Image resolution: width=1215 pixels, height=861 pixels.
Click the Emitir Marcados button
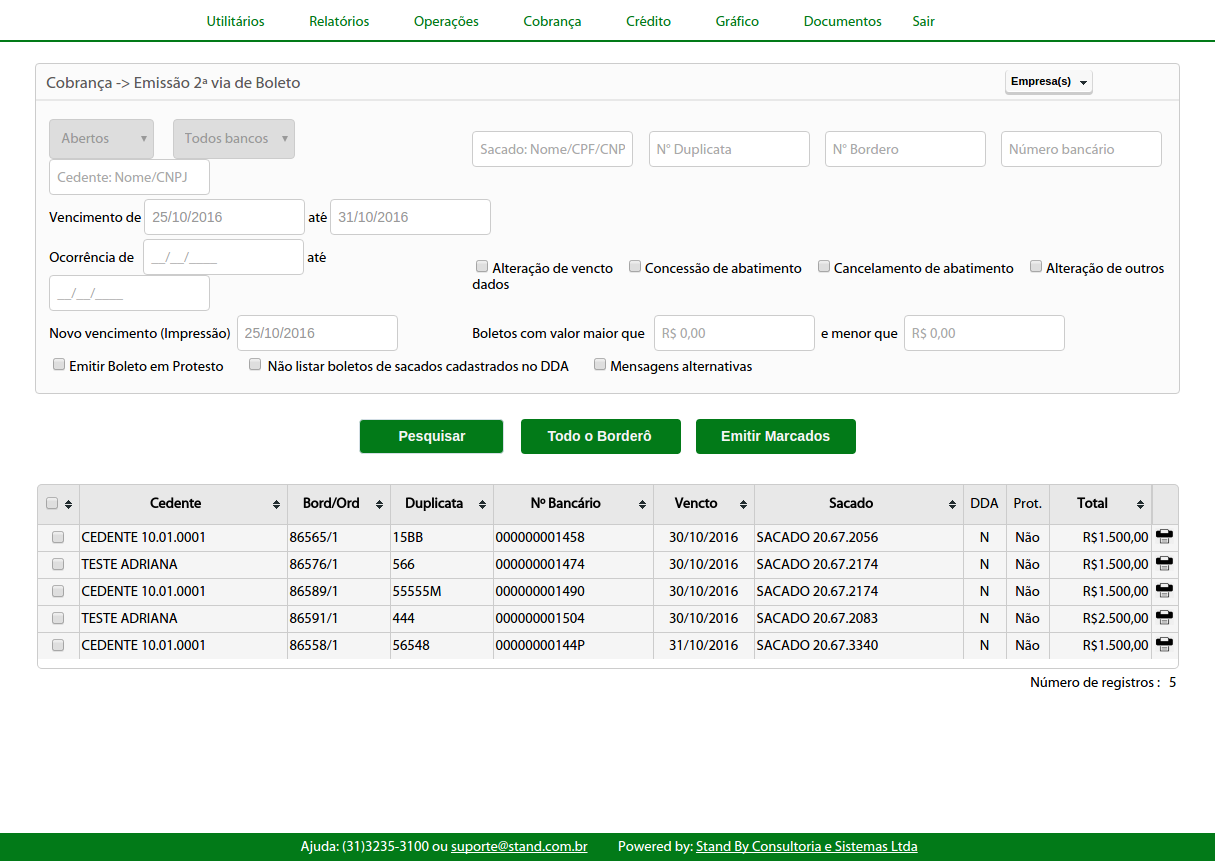click(776, 436)
